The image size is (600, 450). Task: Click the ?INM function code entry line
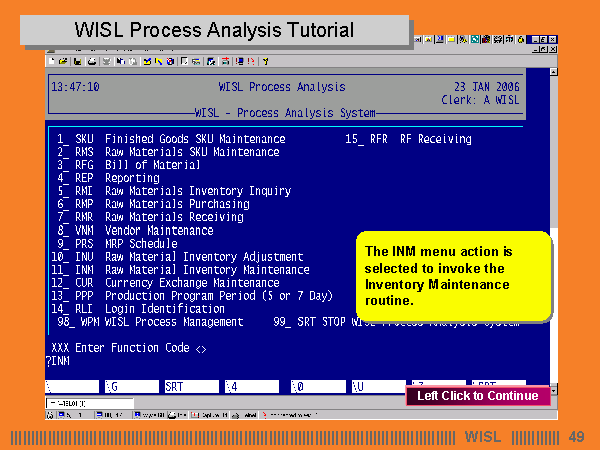click(x=60, y=361)
